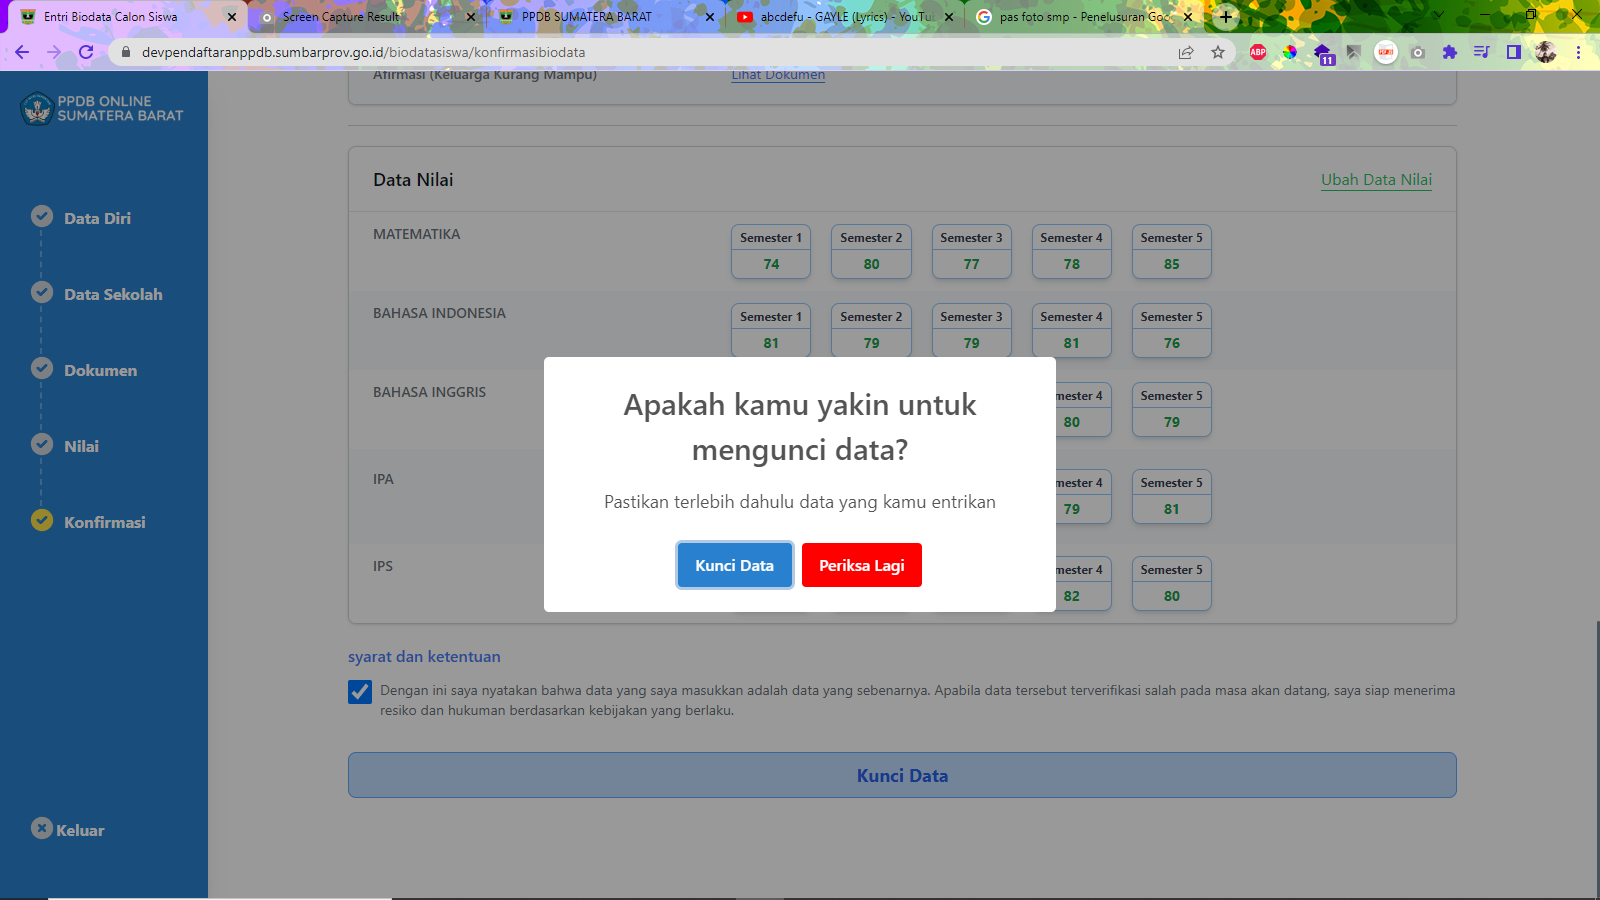
Task: Toggle the browser side panel icon
Action: click(1514, 52)
